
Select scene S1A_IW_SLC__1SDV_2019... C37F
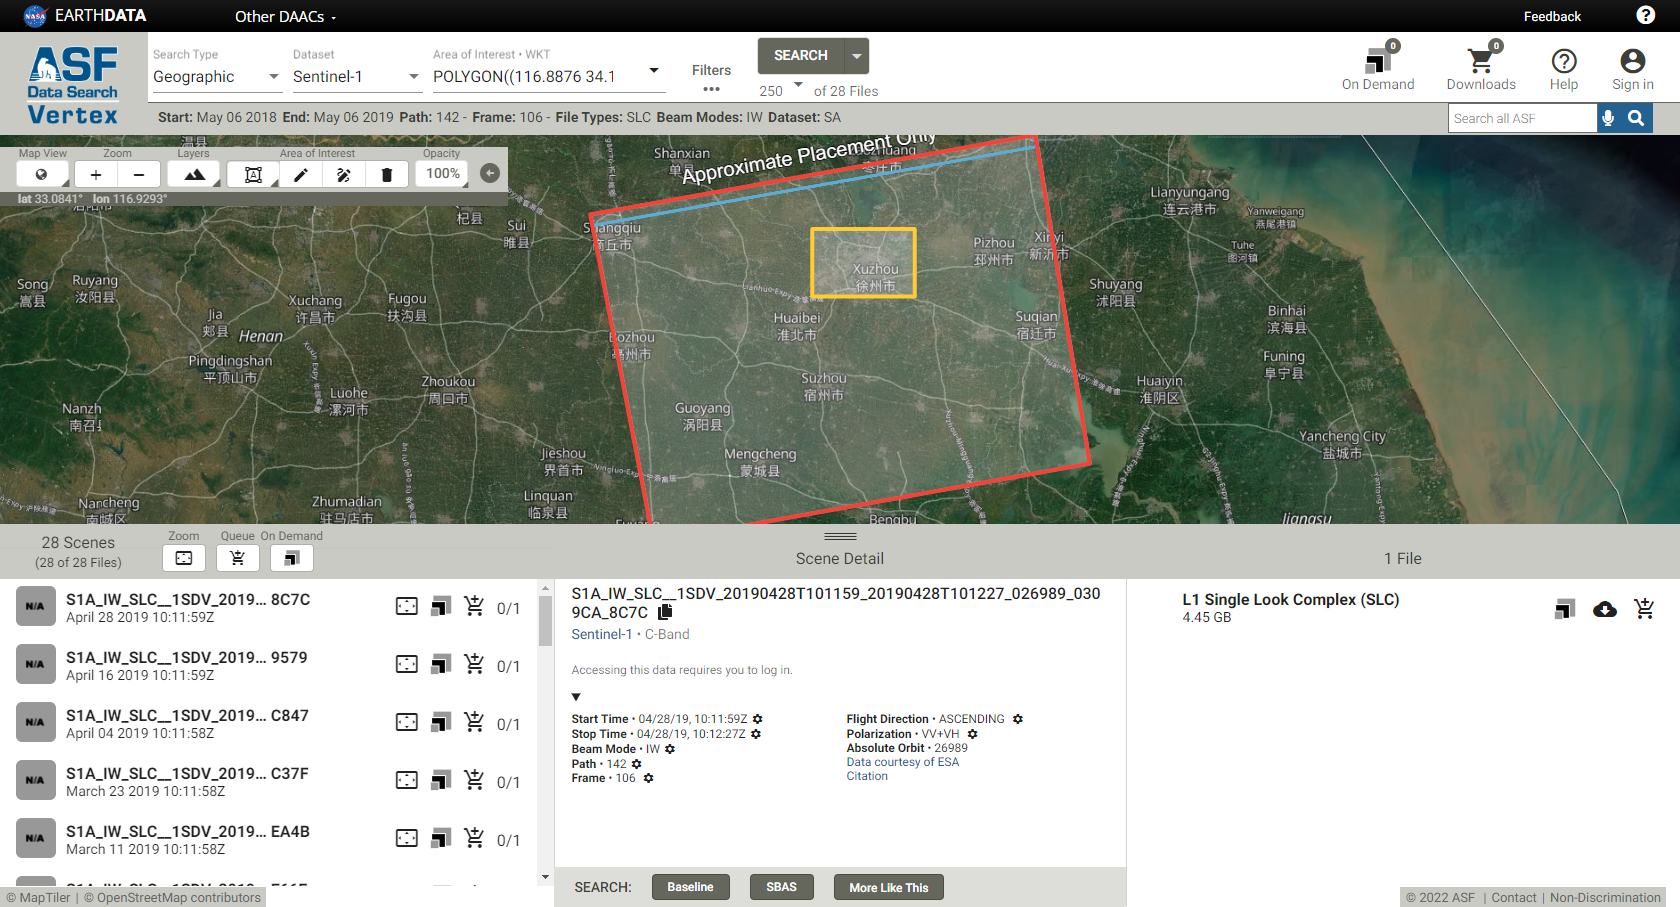(x=187, y=773)
